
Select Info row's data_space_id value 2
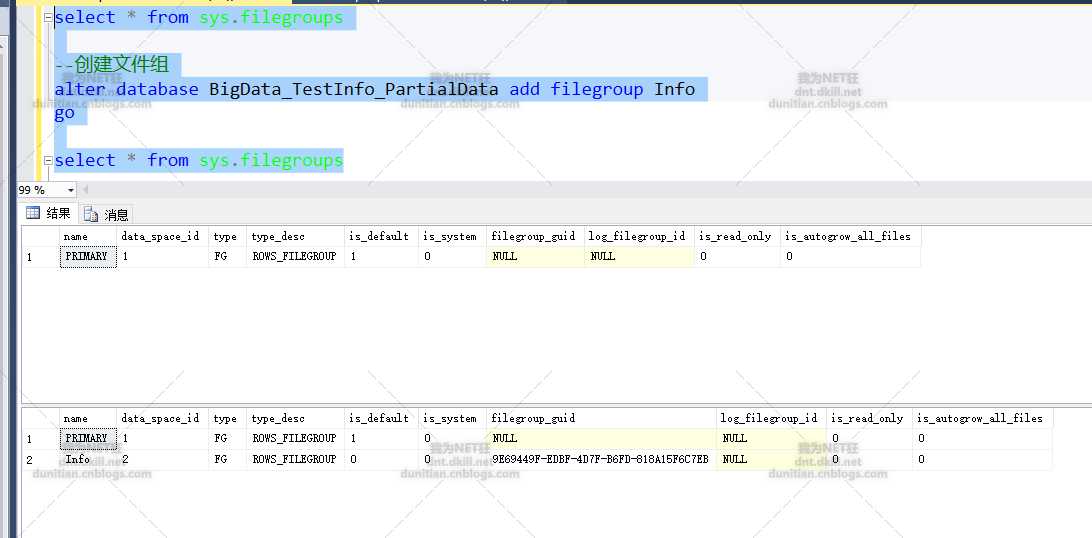pos(162,459)
